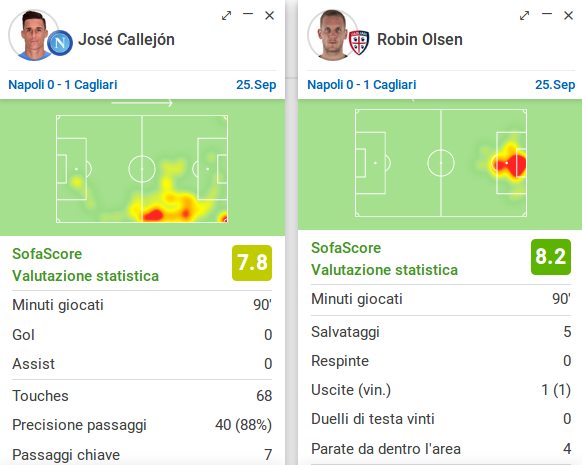This screenshot has width=582, height=465.
Task: Minimize the Robin Olsen player card
Action: tap(547, 14)
